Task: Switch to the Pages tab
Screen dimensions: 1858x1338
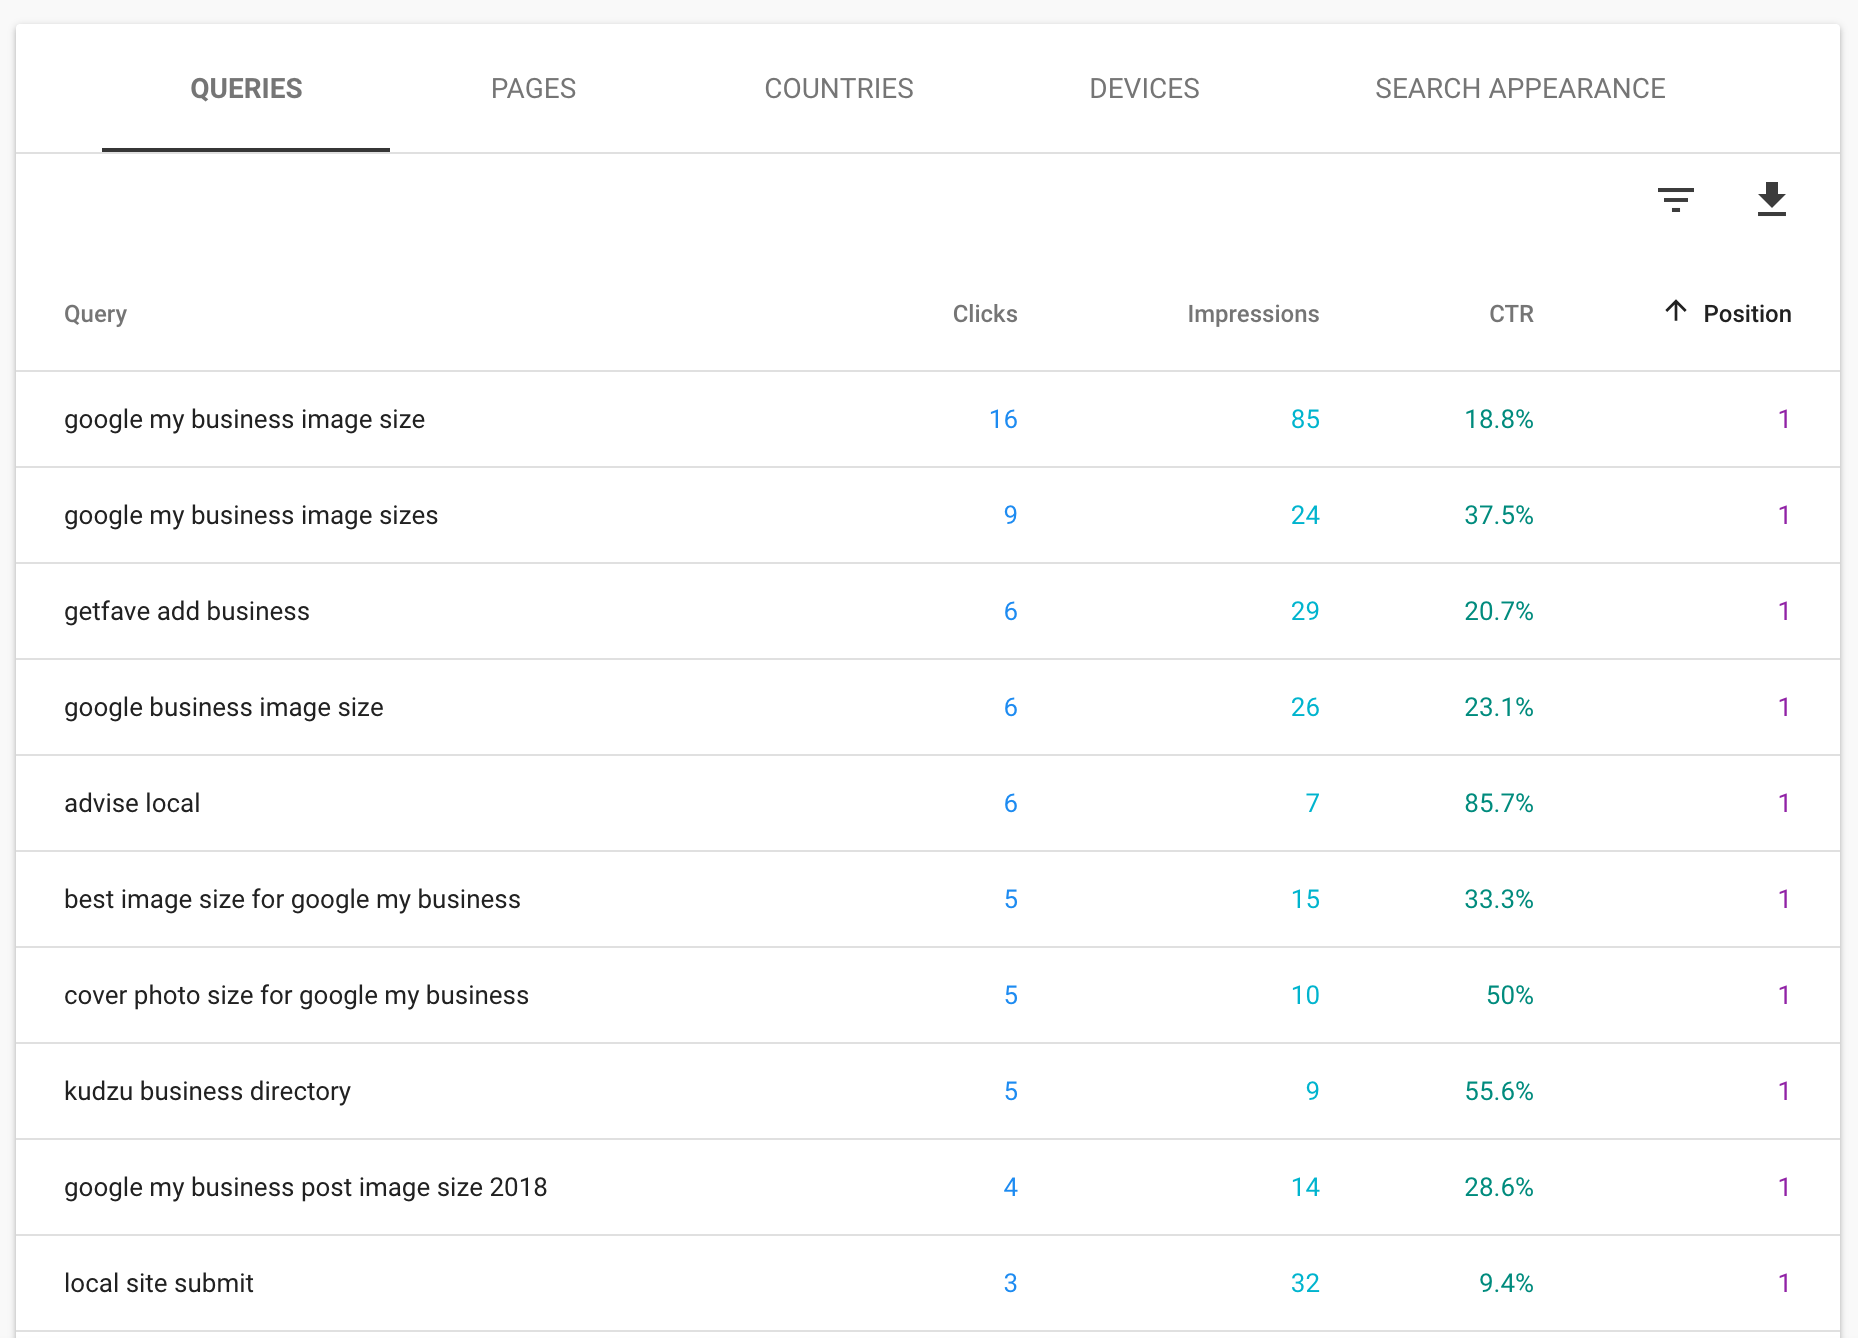Action: [533, 89]
